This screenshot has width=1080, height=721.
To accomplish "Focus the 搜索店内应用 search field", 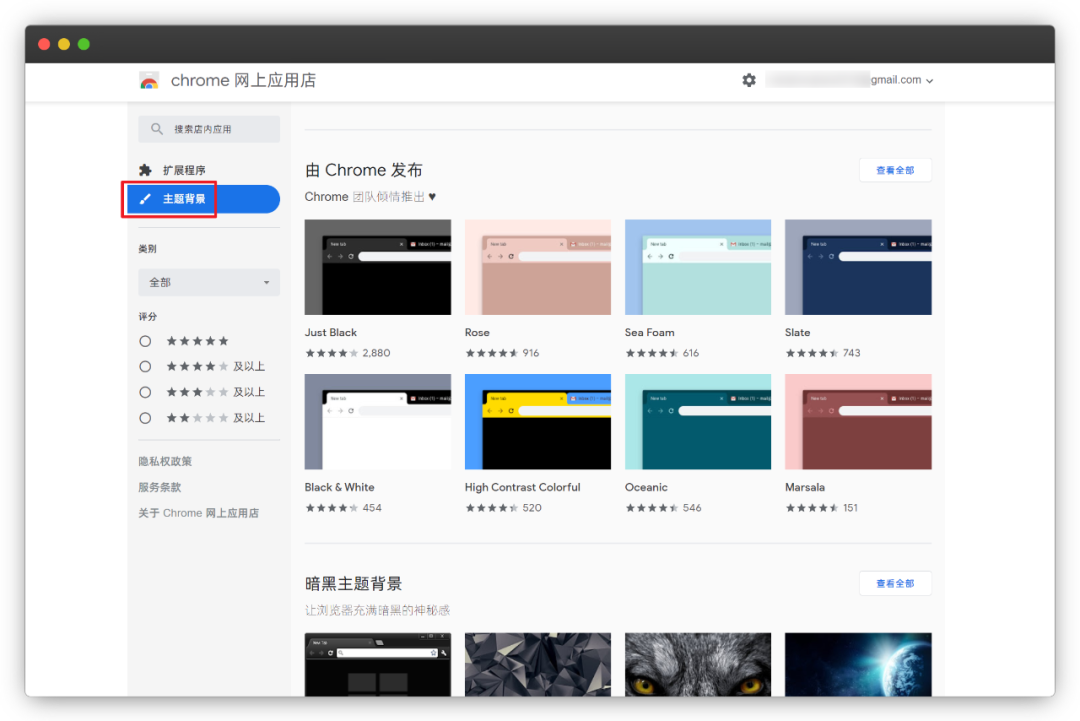I will click(209, 129).
